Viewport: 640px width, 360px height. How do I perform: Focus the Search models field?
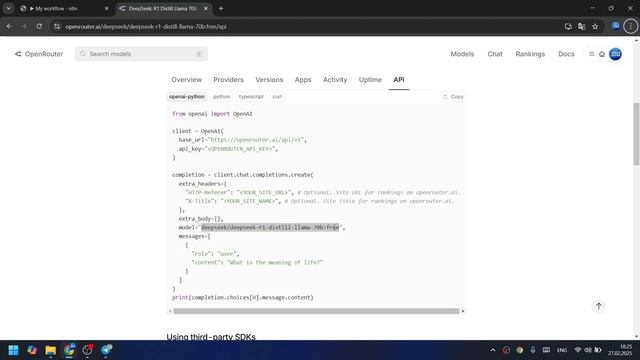point(141,54)
